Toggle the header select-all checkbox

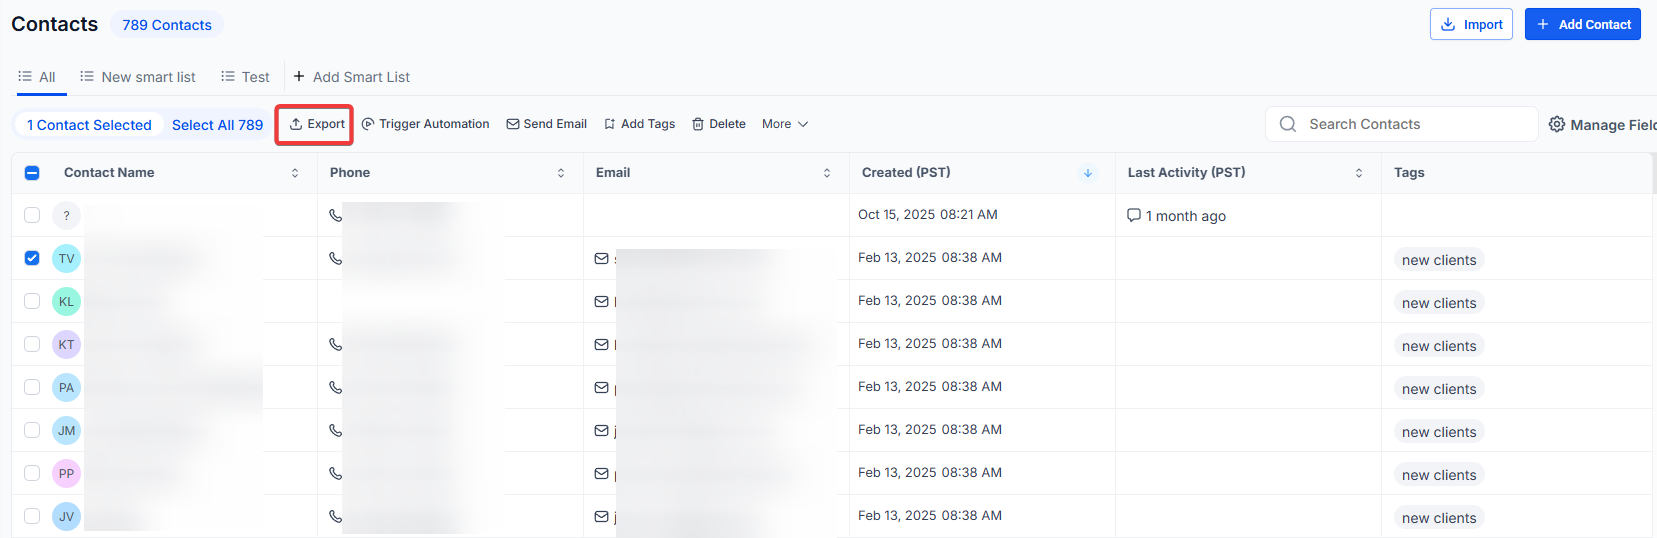(32, 173)
